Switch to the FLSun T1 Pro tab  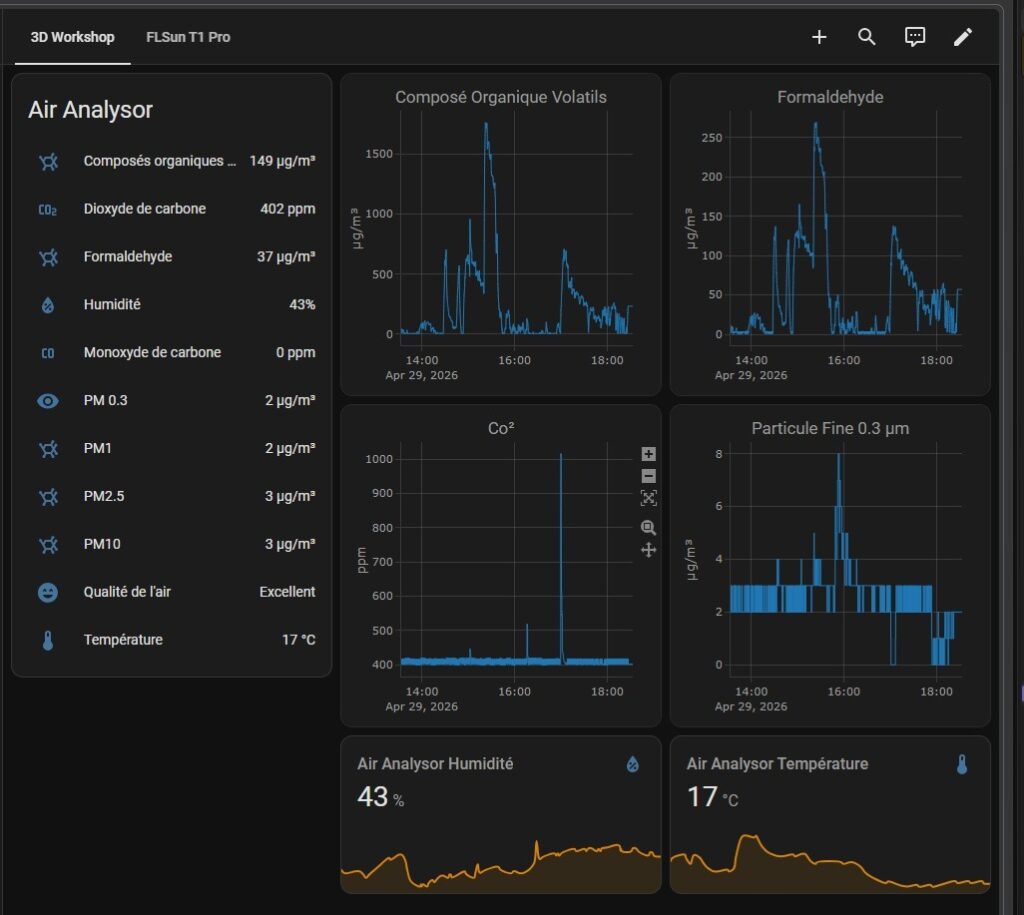click(188, 37)
